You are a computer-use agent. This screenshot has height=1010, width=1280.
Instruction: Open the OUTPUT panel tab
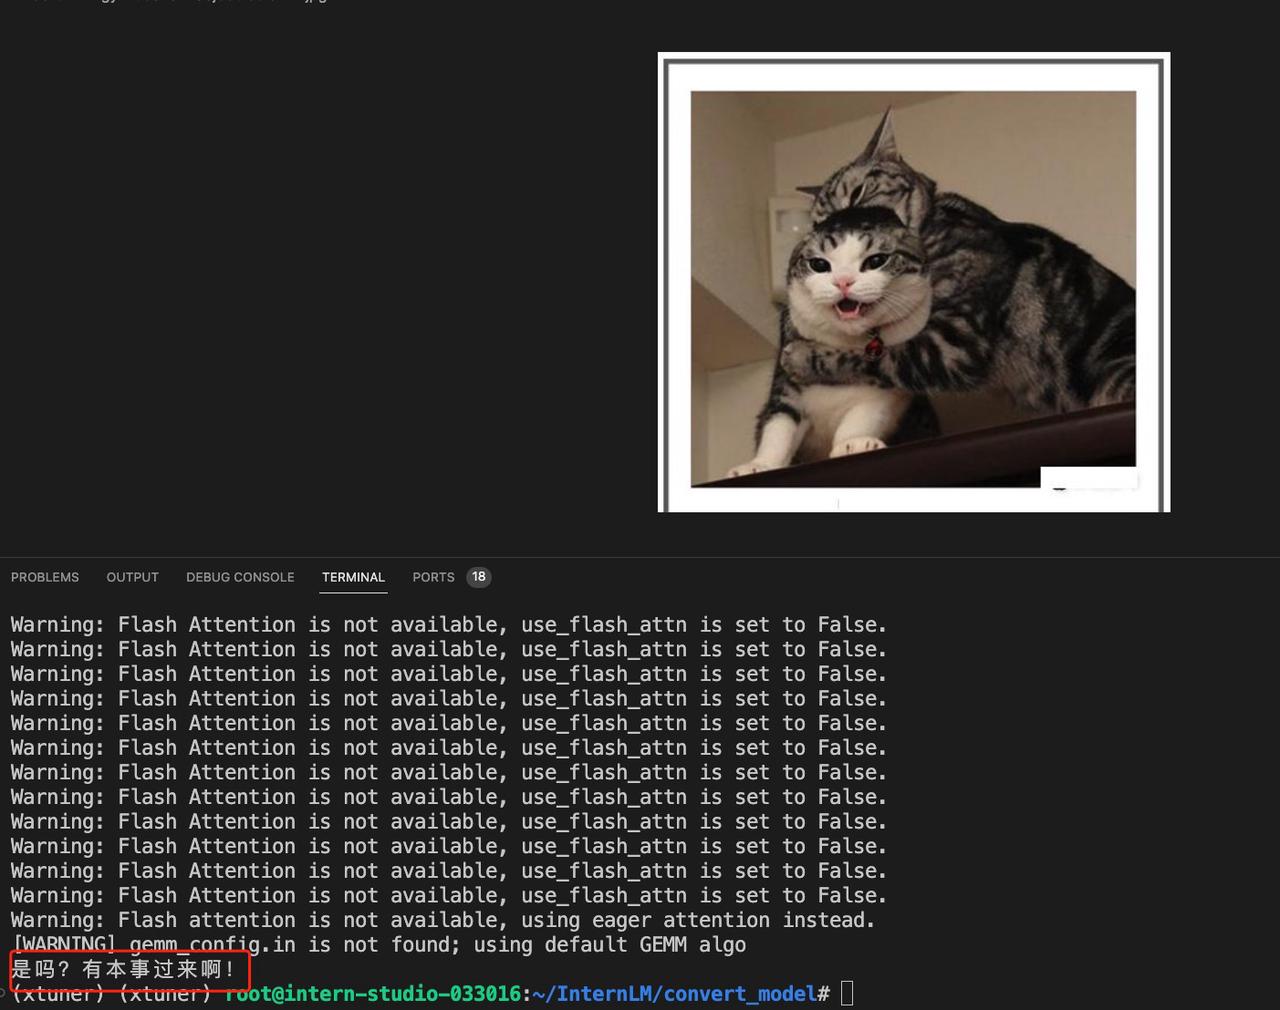point(132,577)
